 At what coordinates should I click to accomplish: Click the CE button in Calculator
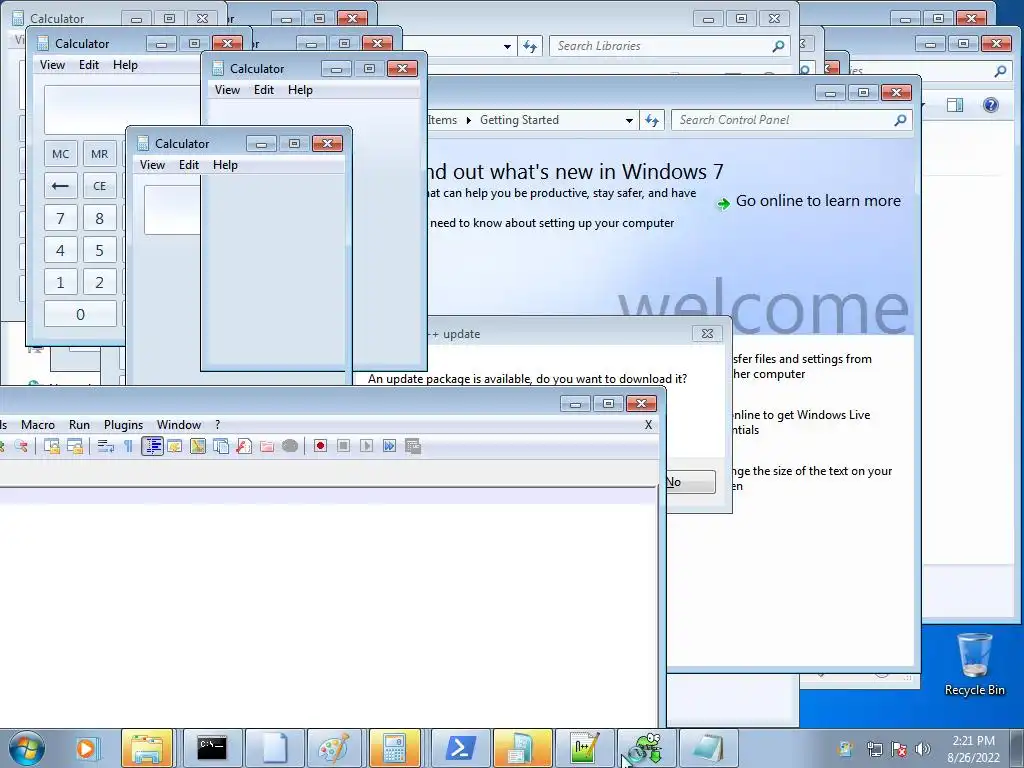pyautogui.click(x=100, y=186)
